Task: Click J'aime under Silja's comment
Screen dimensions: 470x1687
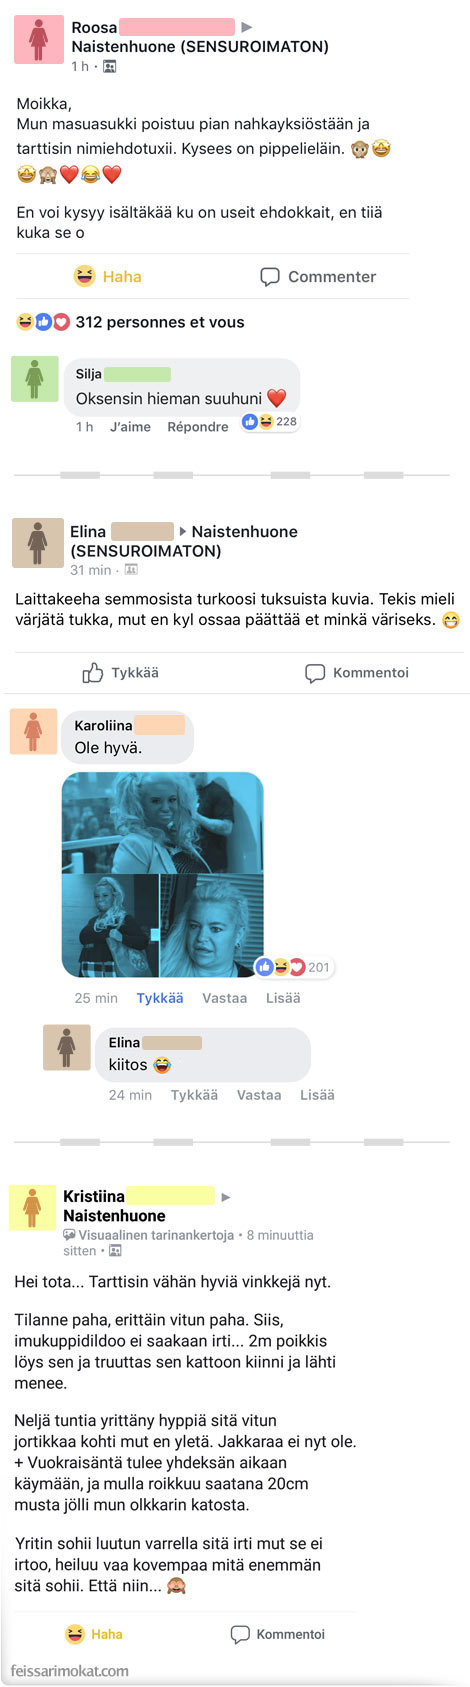Action: (130, 426)
